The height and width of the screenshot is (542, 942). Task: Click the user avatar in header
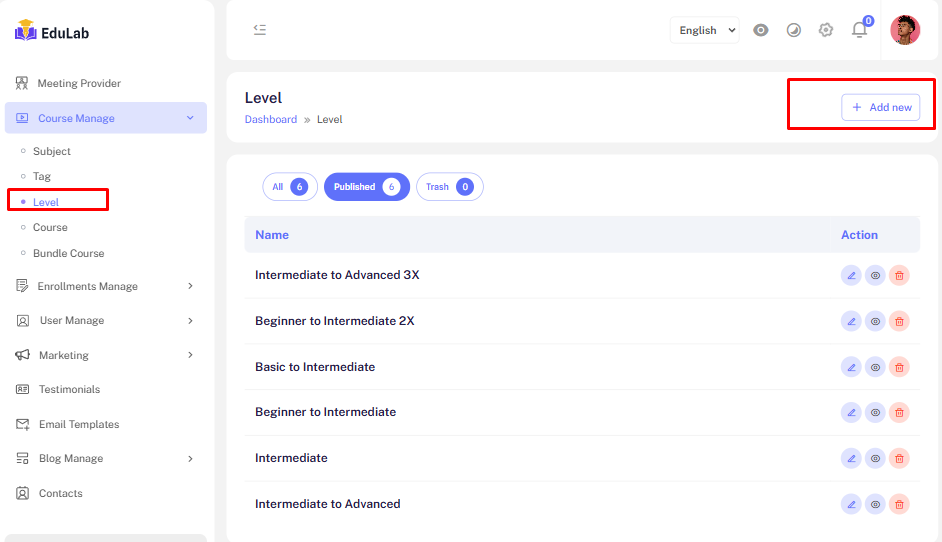905,30
